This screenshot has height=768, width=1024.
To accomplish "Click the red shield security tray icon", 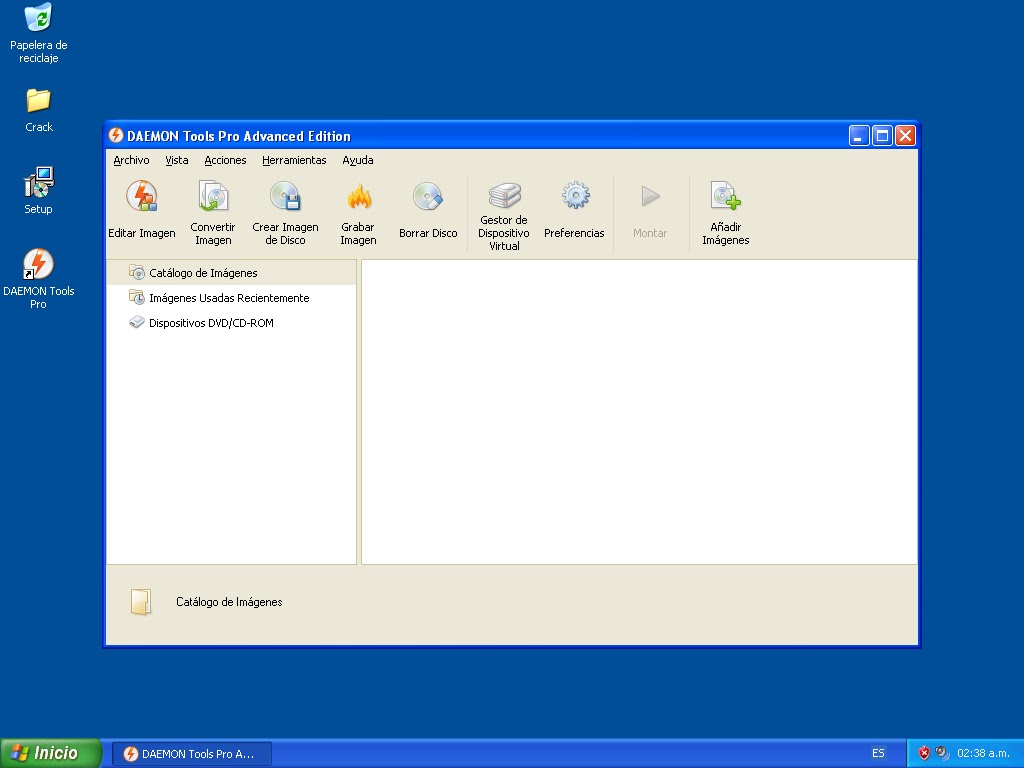I will coord(924,753).
